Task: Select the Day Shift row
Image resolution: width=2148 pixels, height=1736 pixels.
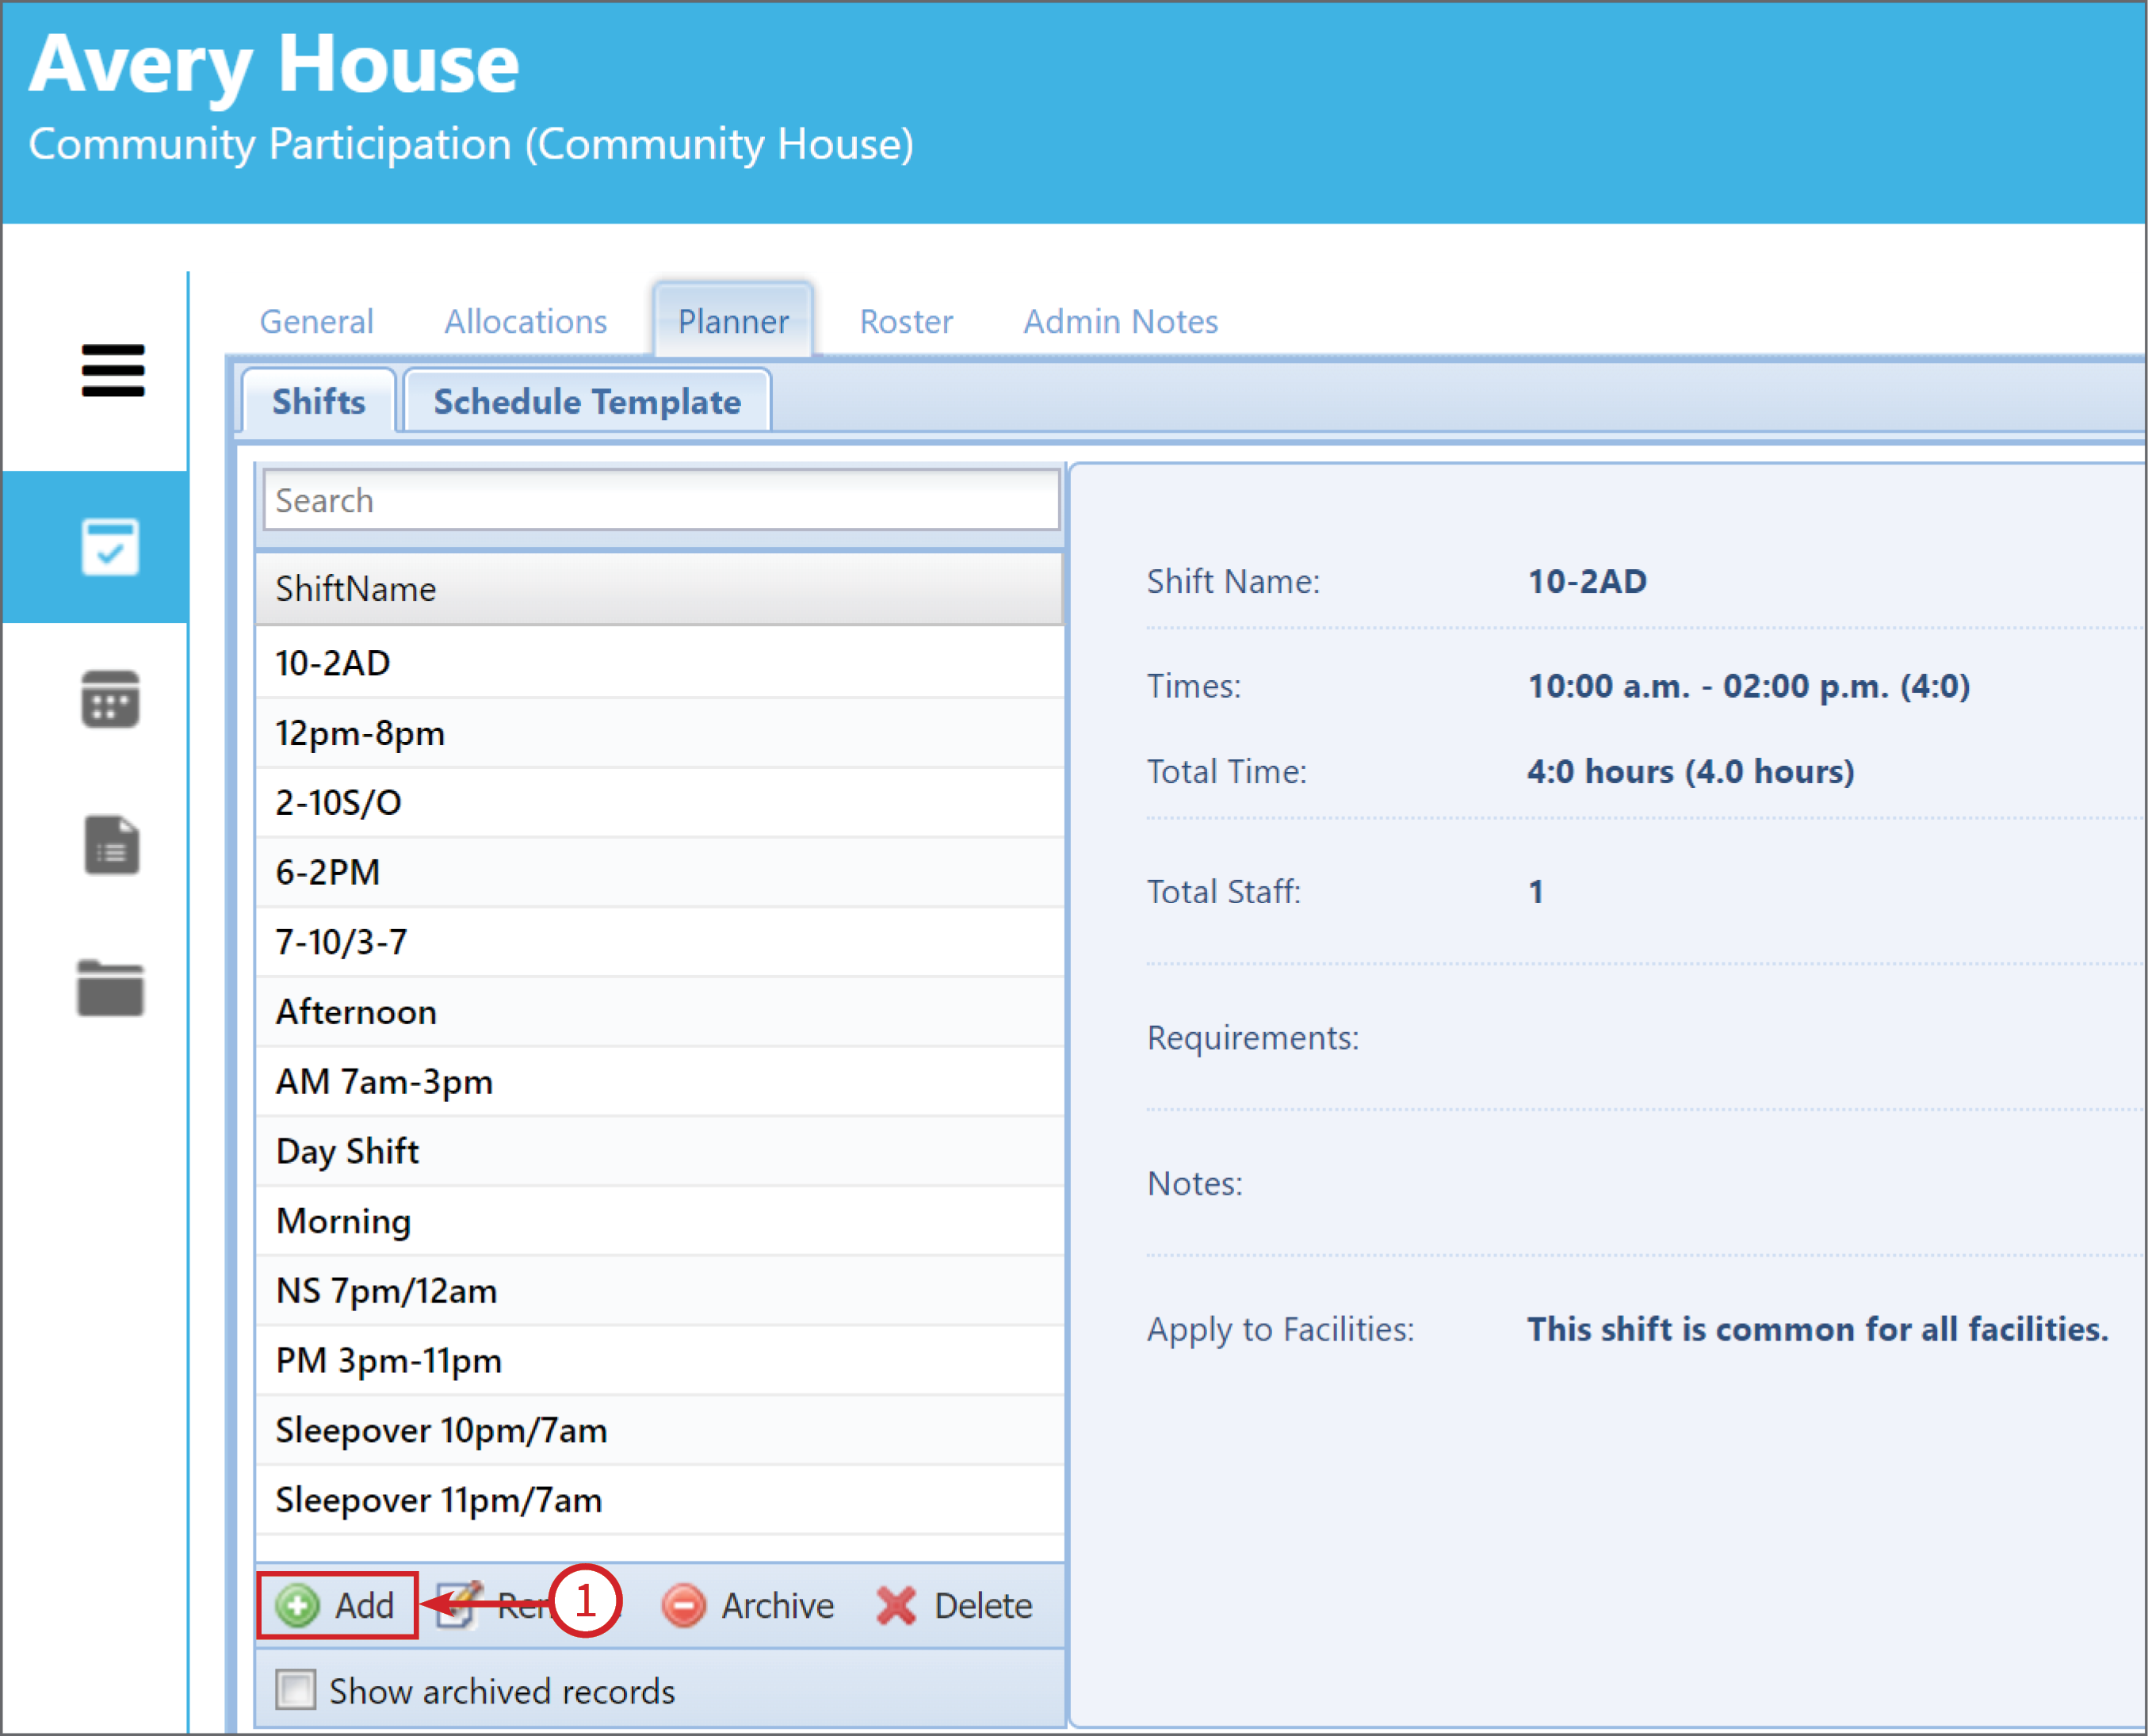Action: (659, 1151)
